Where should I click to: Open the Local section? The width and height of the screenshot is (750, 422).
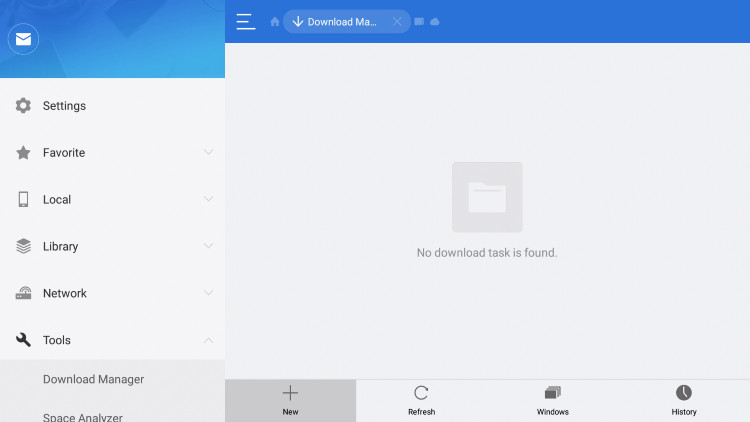(x=112, y=200)
